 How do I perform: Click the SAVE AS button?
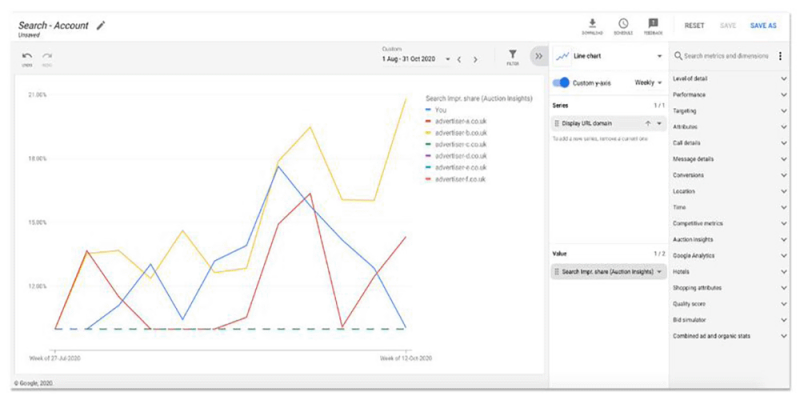click(763, 26)
